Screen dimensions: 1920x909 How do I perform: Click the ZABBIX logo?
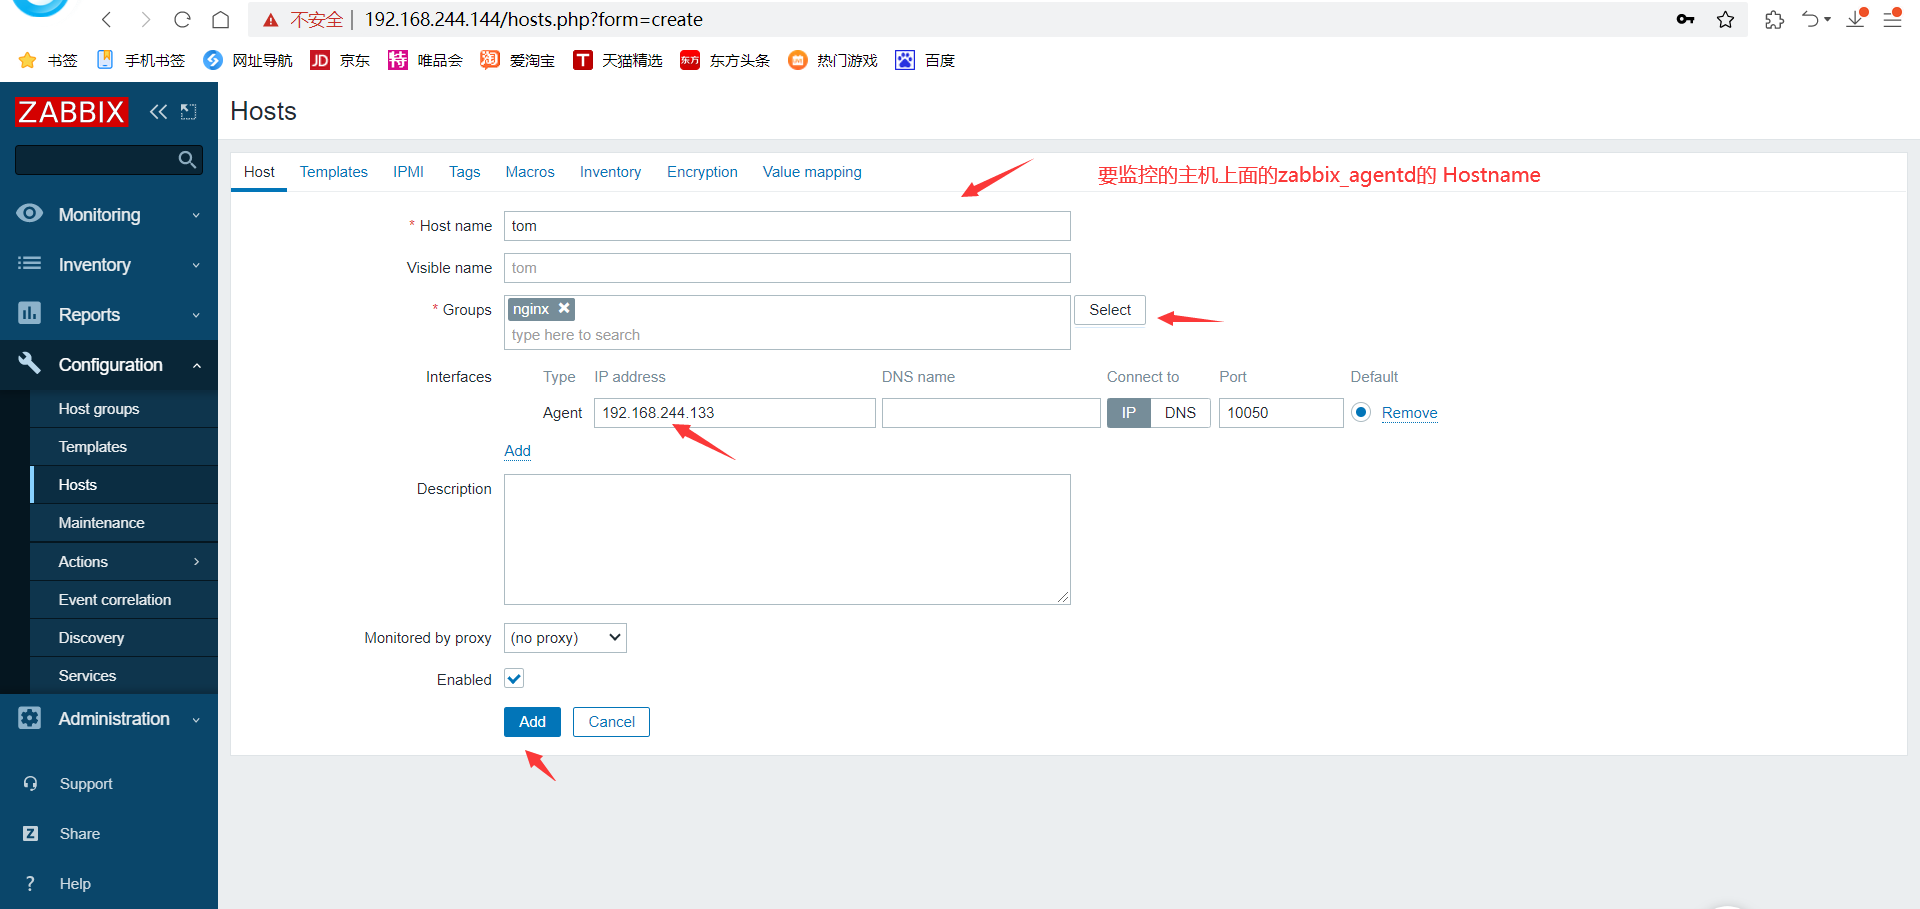tap(71, 112)
